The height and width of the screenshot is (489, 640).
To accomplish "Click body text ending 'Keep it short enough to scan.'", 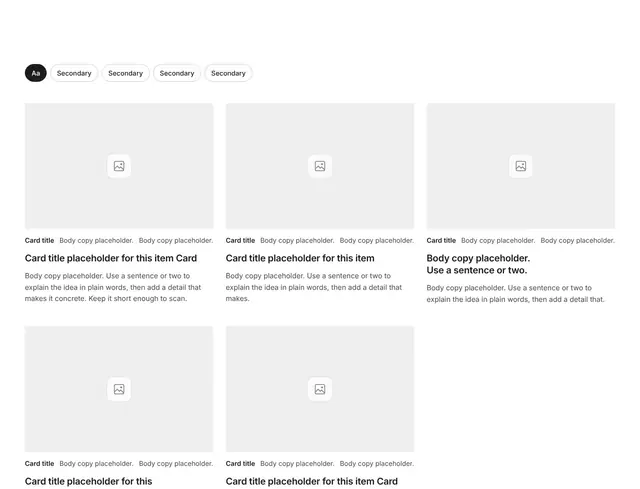I will [x=113, y=287].
